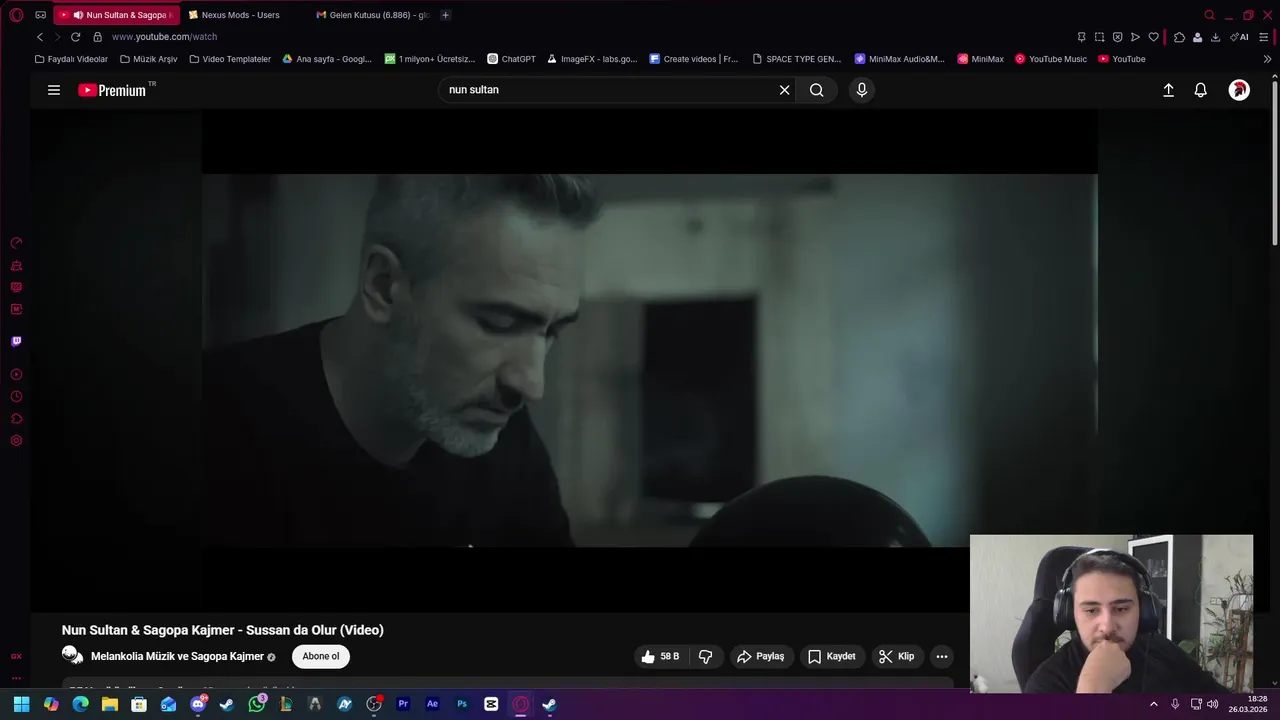Share the video with Paylaş
The width and height of the screenshot is (1280, 720).
tap(760, 657)
